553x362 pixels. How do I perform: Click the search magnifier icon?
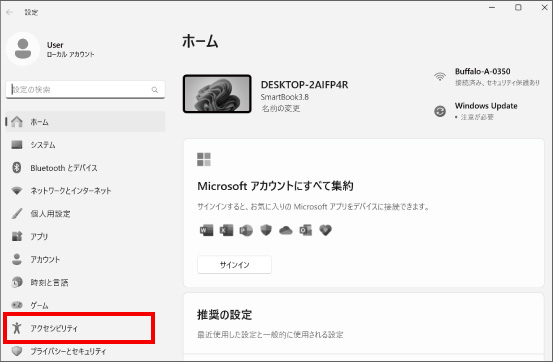[x=155, y=90]
